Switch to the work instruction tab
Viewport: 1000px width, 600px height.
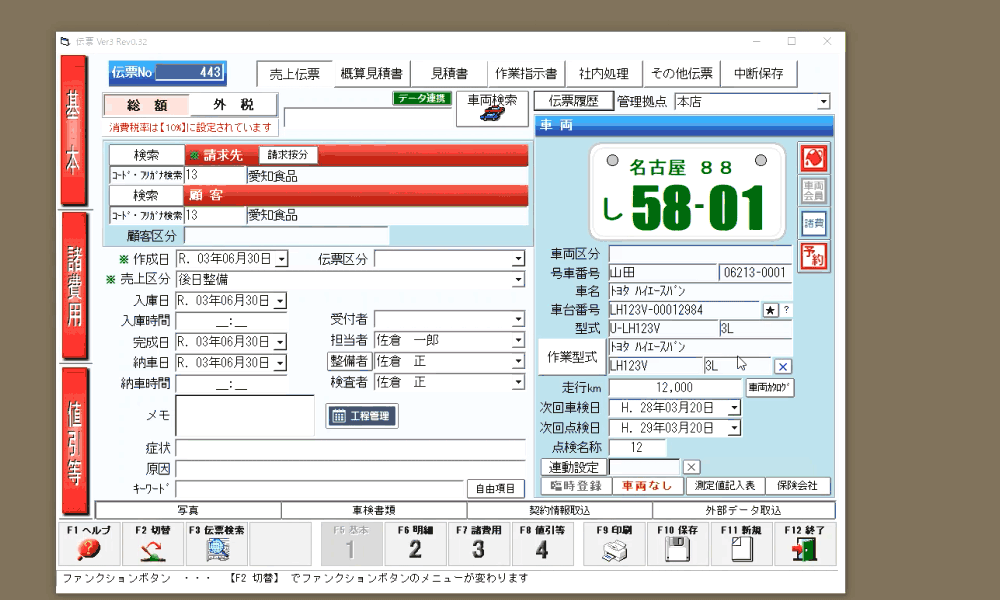[526, 73]
